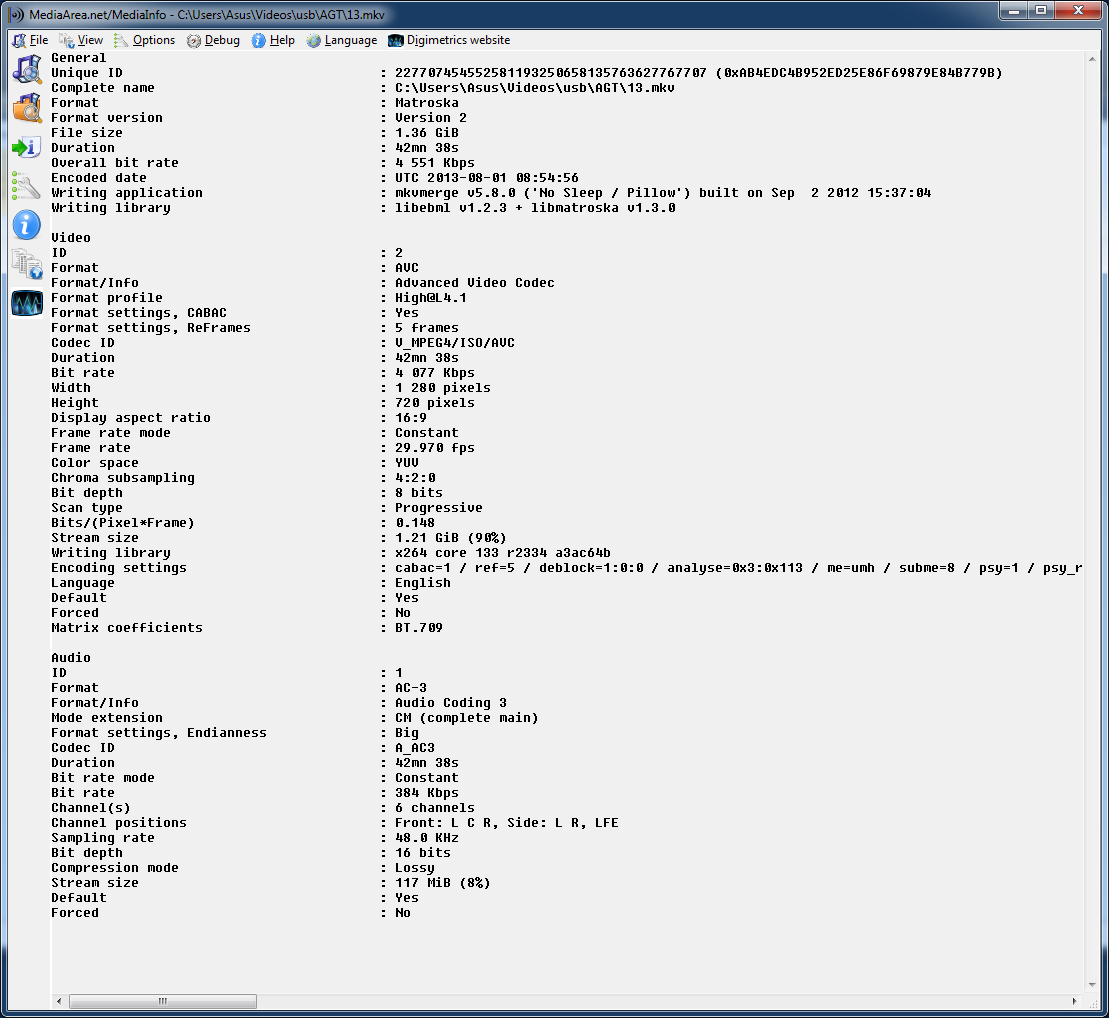Click the Open File sidebar icon

click(x=27, y=69)
